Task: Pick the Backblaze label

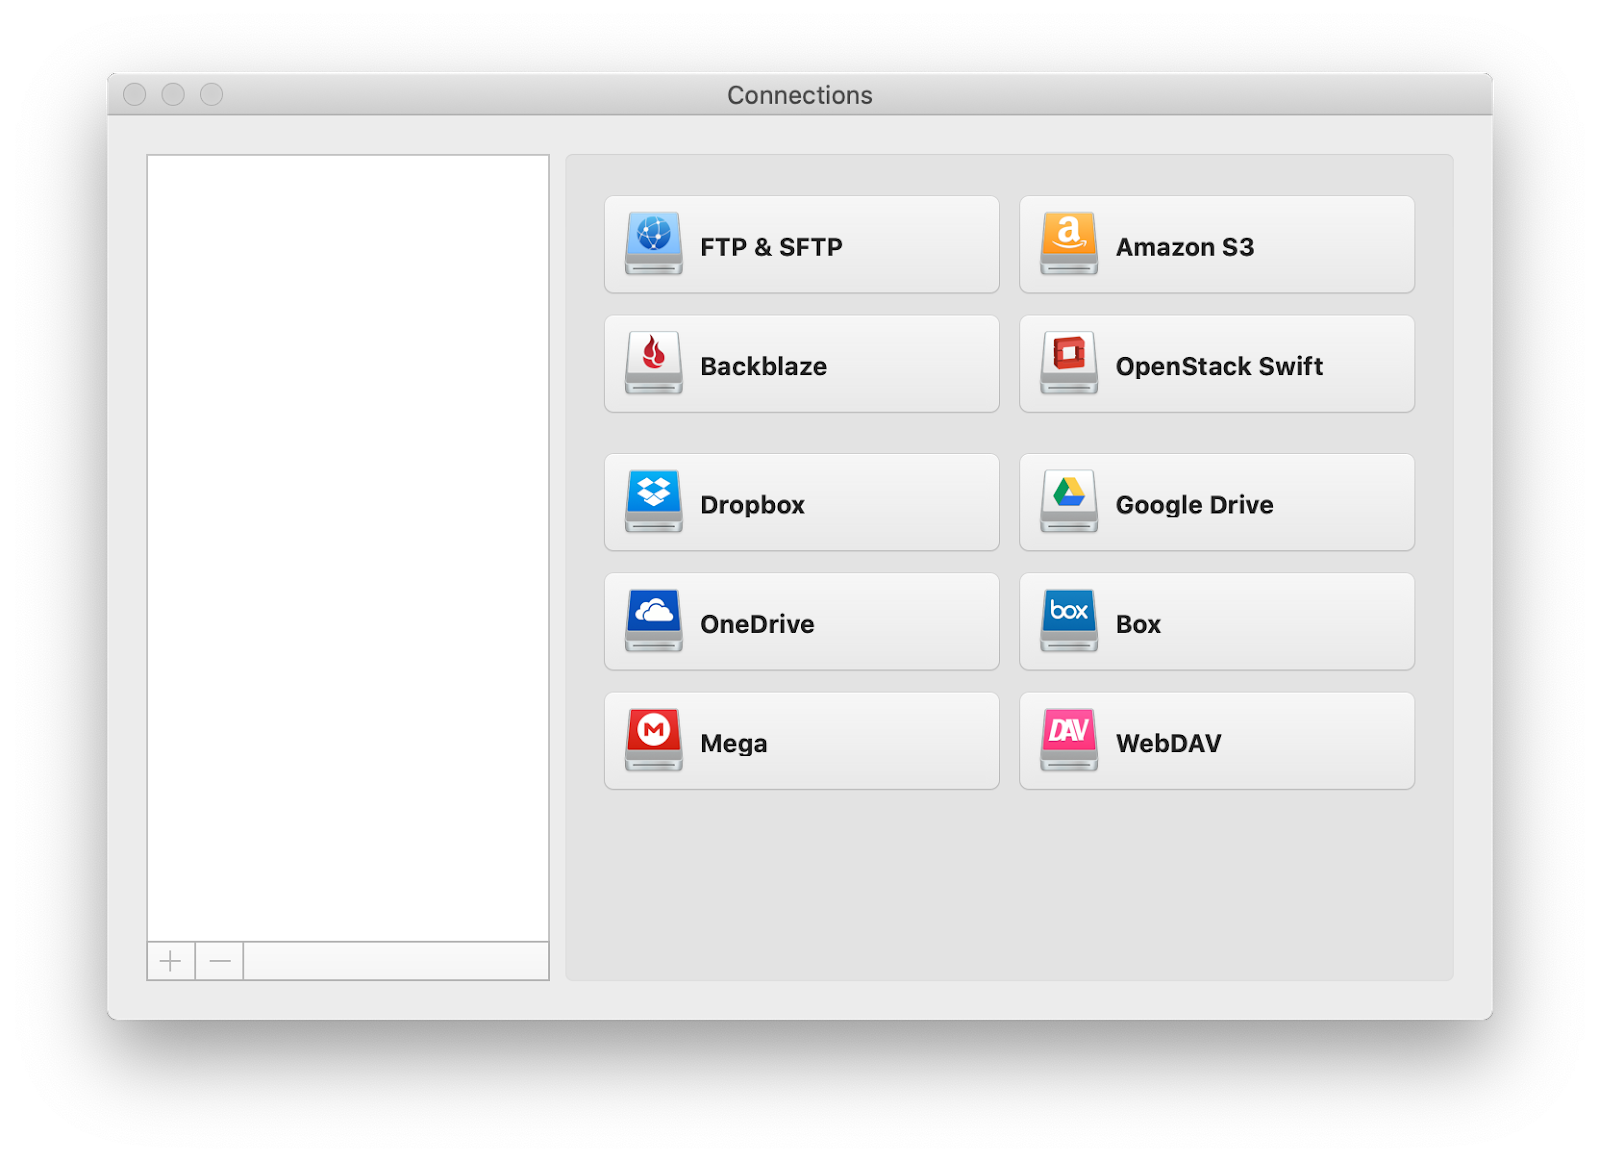Action: (764, 366)
